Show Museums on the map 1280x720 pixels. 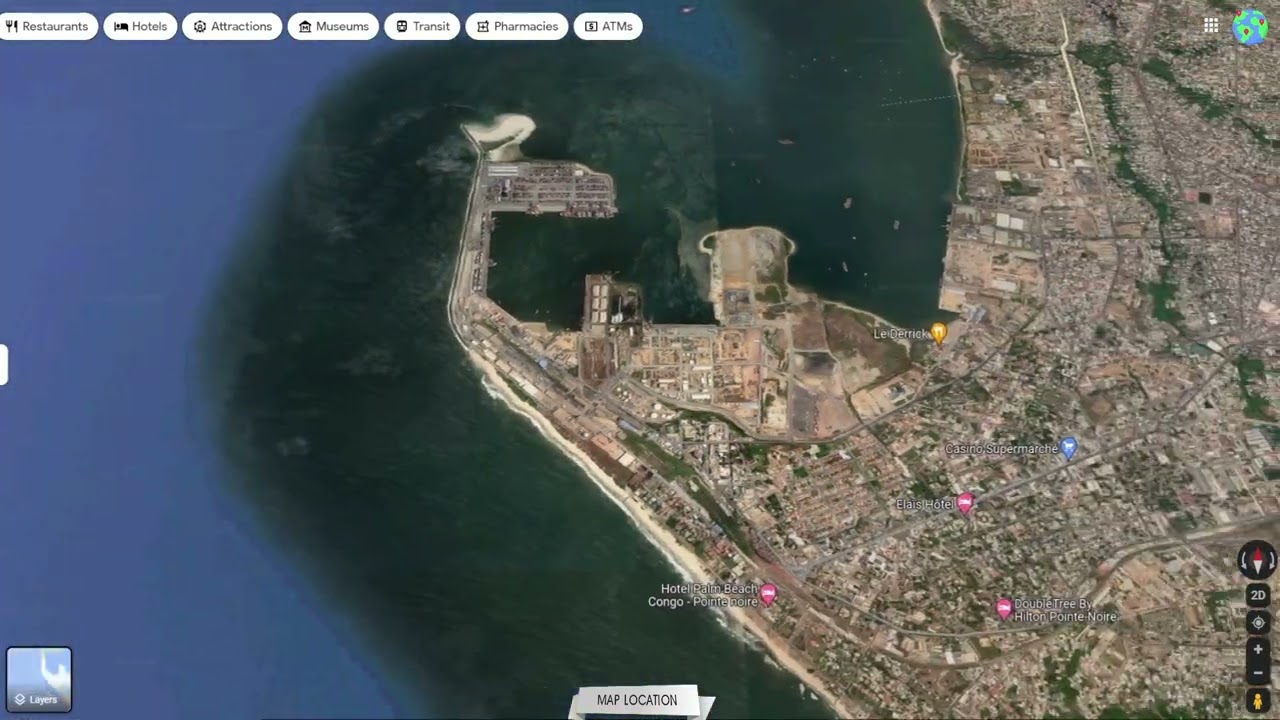click(x=333, y=26)
